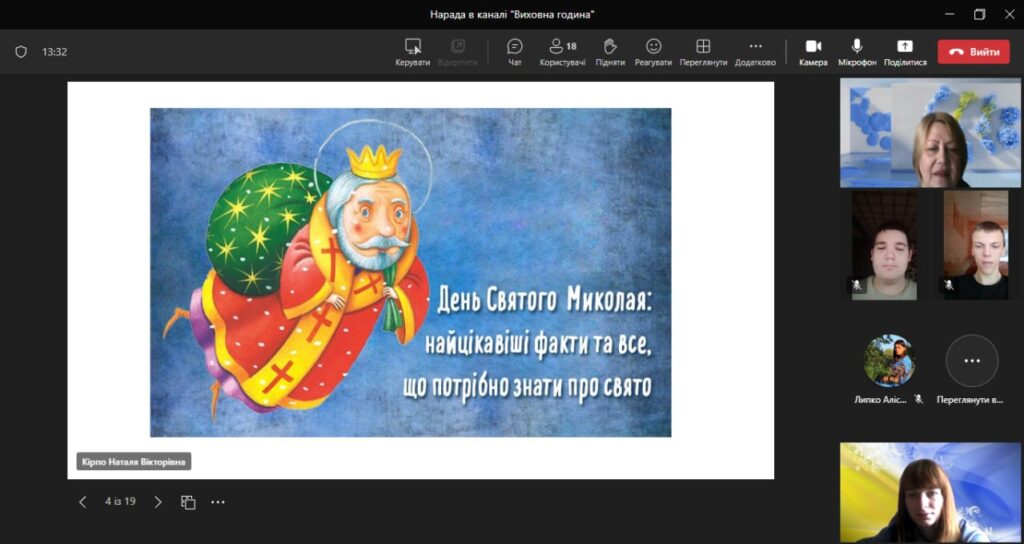Open slide options ellipsis below presentation
Viewport: 1024px width, 544px height.
pyautogui.click(x=218, y=502)
